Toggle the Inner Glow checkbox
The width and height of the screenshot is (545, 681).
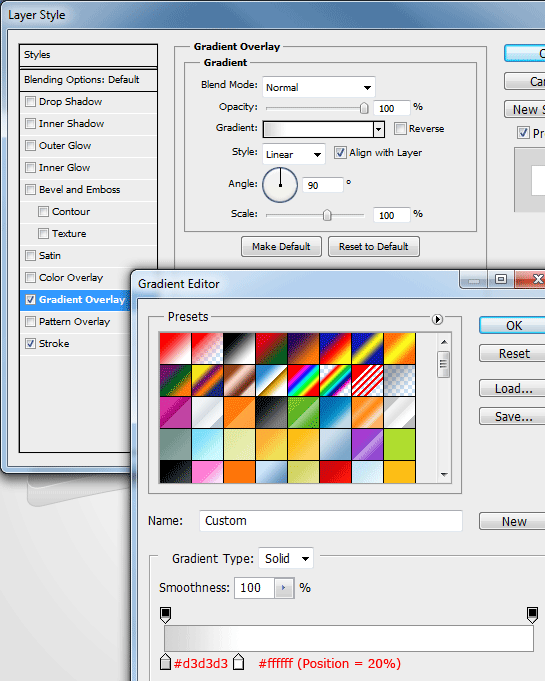(30, 168)
